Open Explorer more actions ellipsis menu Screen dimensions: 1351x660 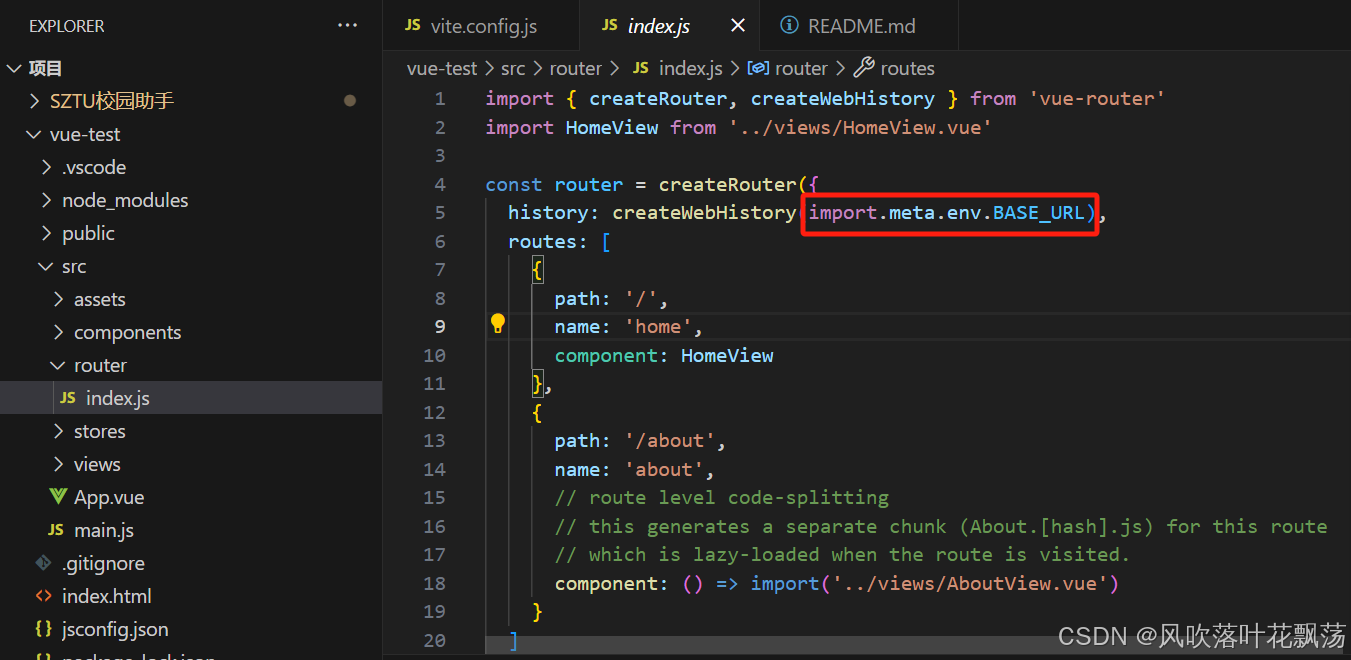tap(347, 26)
